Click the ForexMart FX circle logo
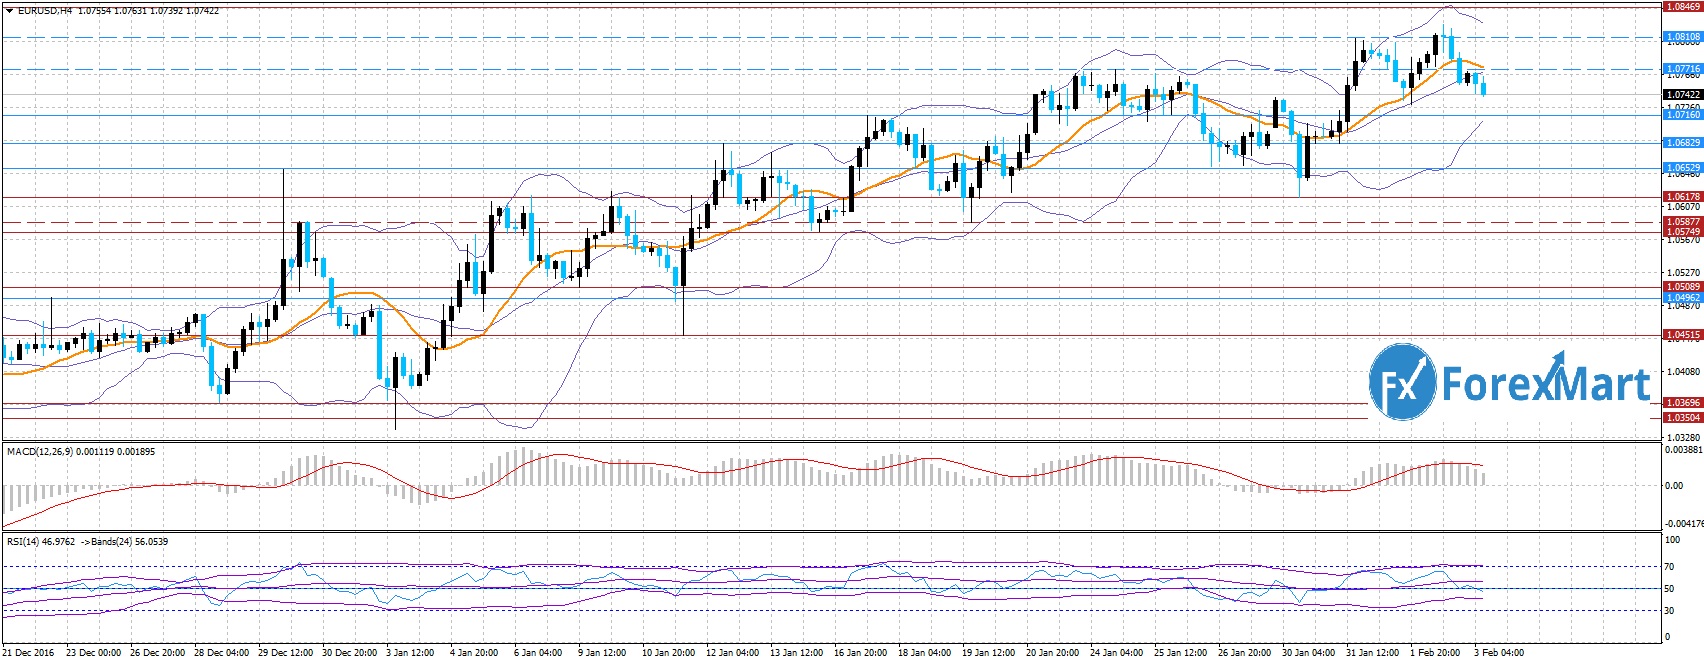Viewport: 1704px width, 664px height. 1402,381
